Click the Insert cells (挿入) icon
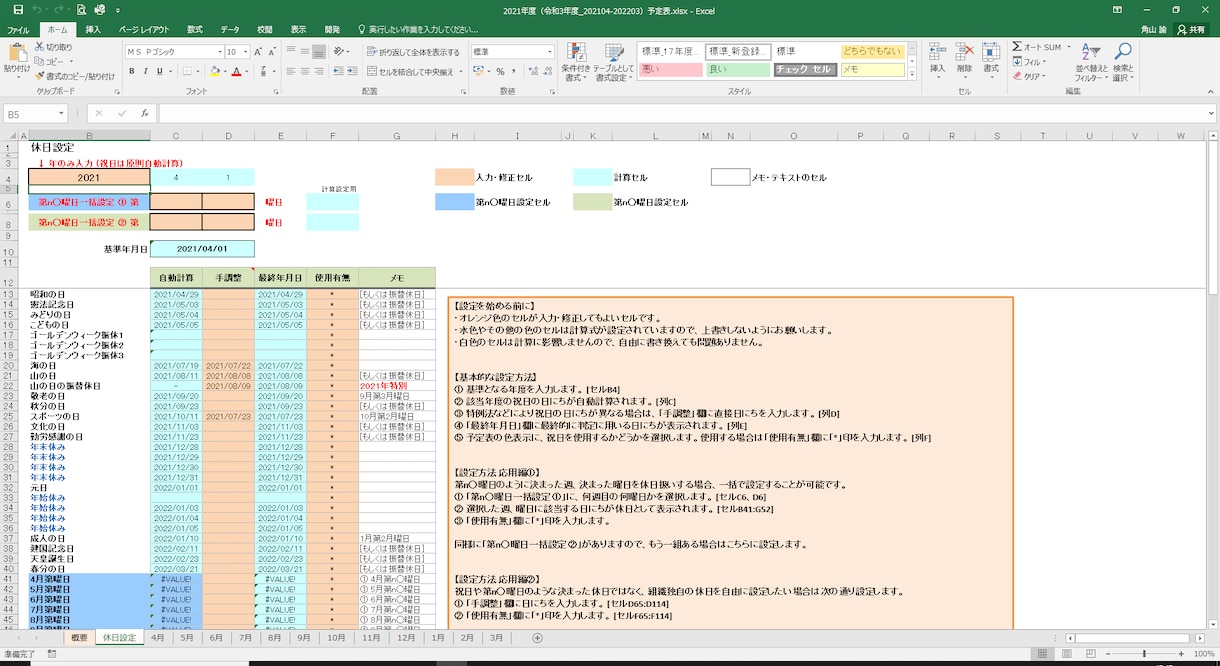Image resolution: width=1220 pixels, height=666 pixels. click(x=937, y=52)
